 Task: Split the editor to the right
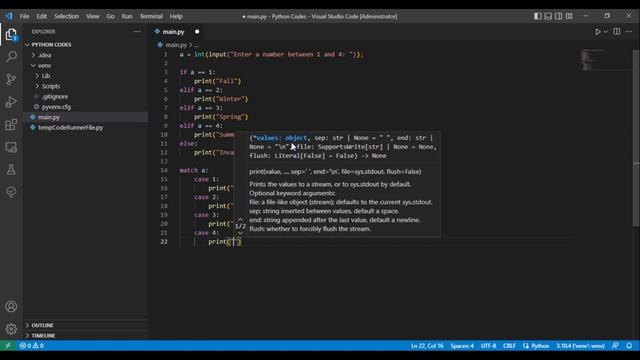pos(617,31)
